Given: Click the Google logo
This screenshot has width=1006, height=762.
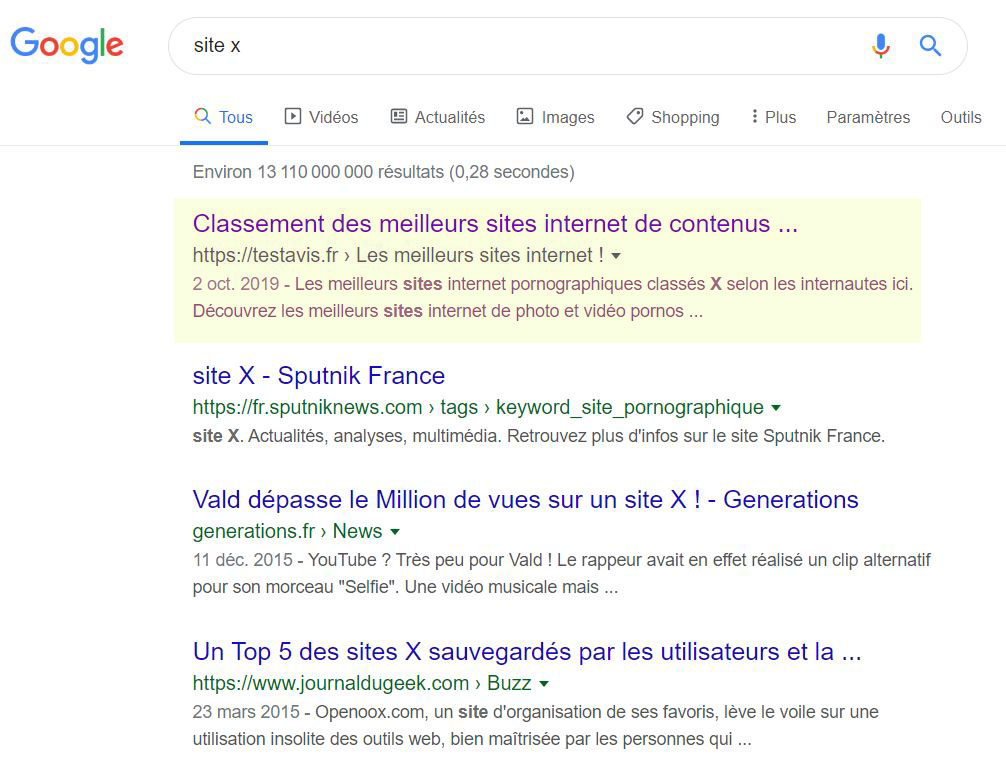Looking at the screenshot, I should point(67,45).
